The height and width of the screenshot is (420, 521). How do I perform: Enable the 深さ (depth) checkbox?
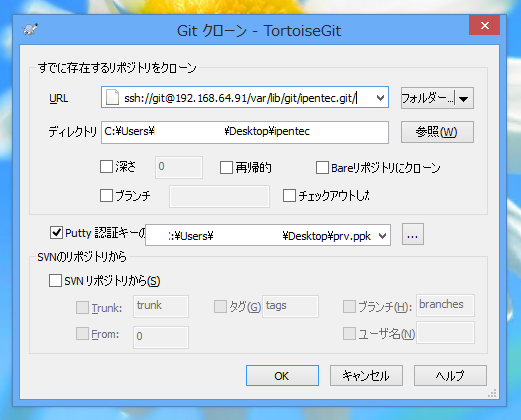pos(106,166)
